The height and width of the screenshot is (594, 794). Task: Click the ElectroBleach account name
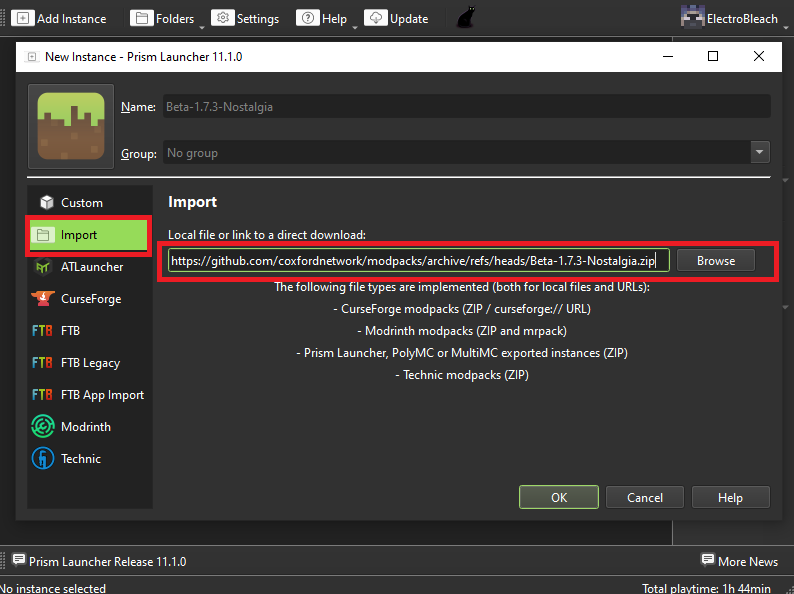(742, 19)
